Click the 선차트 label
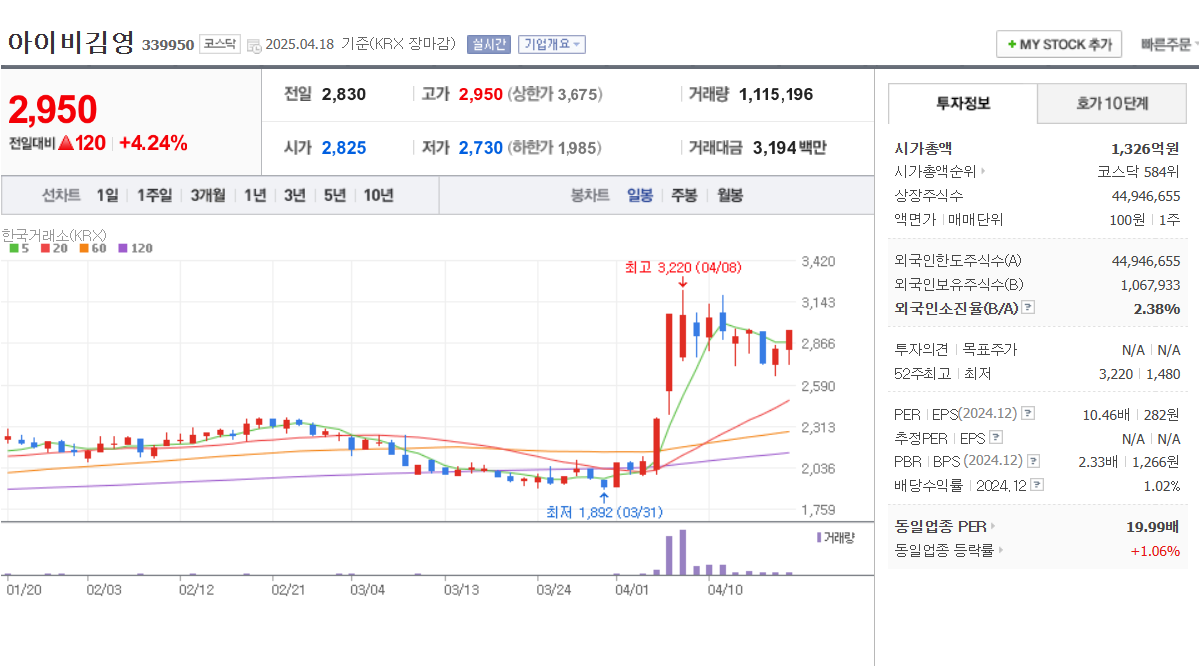The width and height of the screenshot is (1199, 666). pyautogui.click(x=60, y=196)
